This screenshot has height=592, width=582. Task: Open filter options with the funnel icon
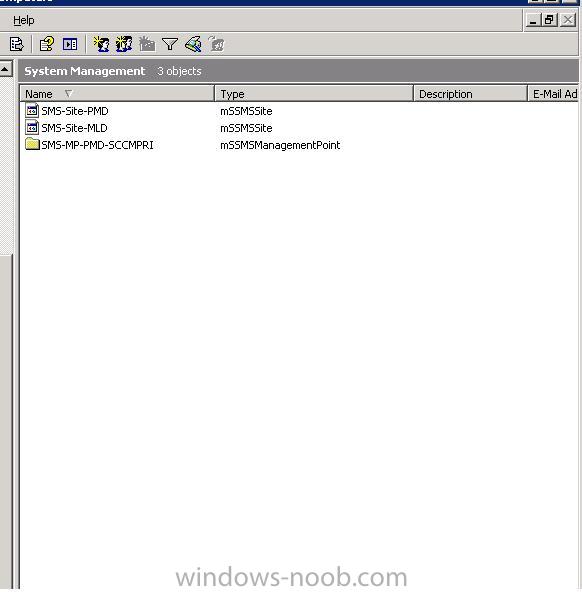170,44
